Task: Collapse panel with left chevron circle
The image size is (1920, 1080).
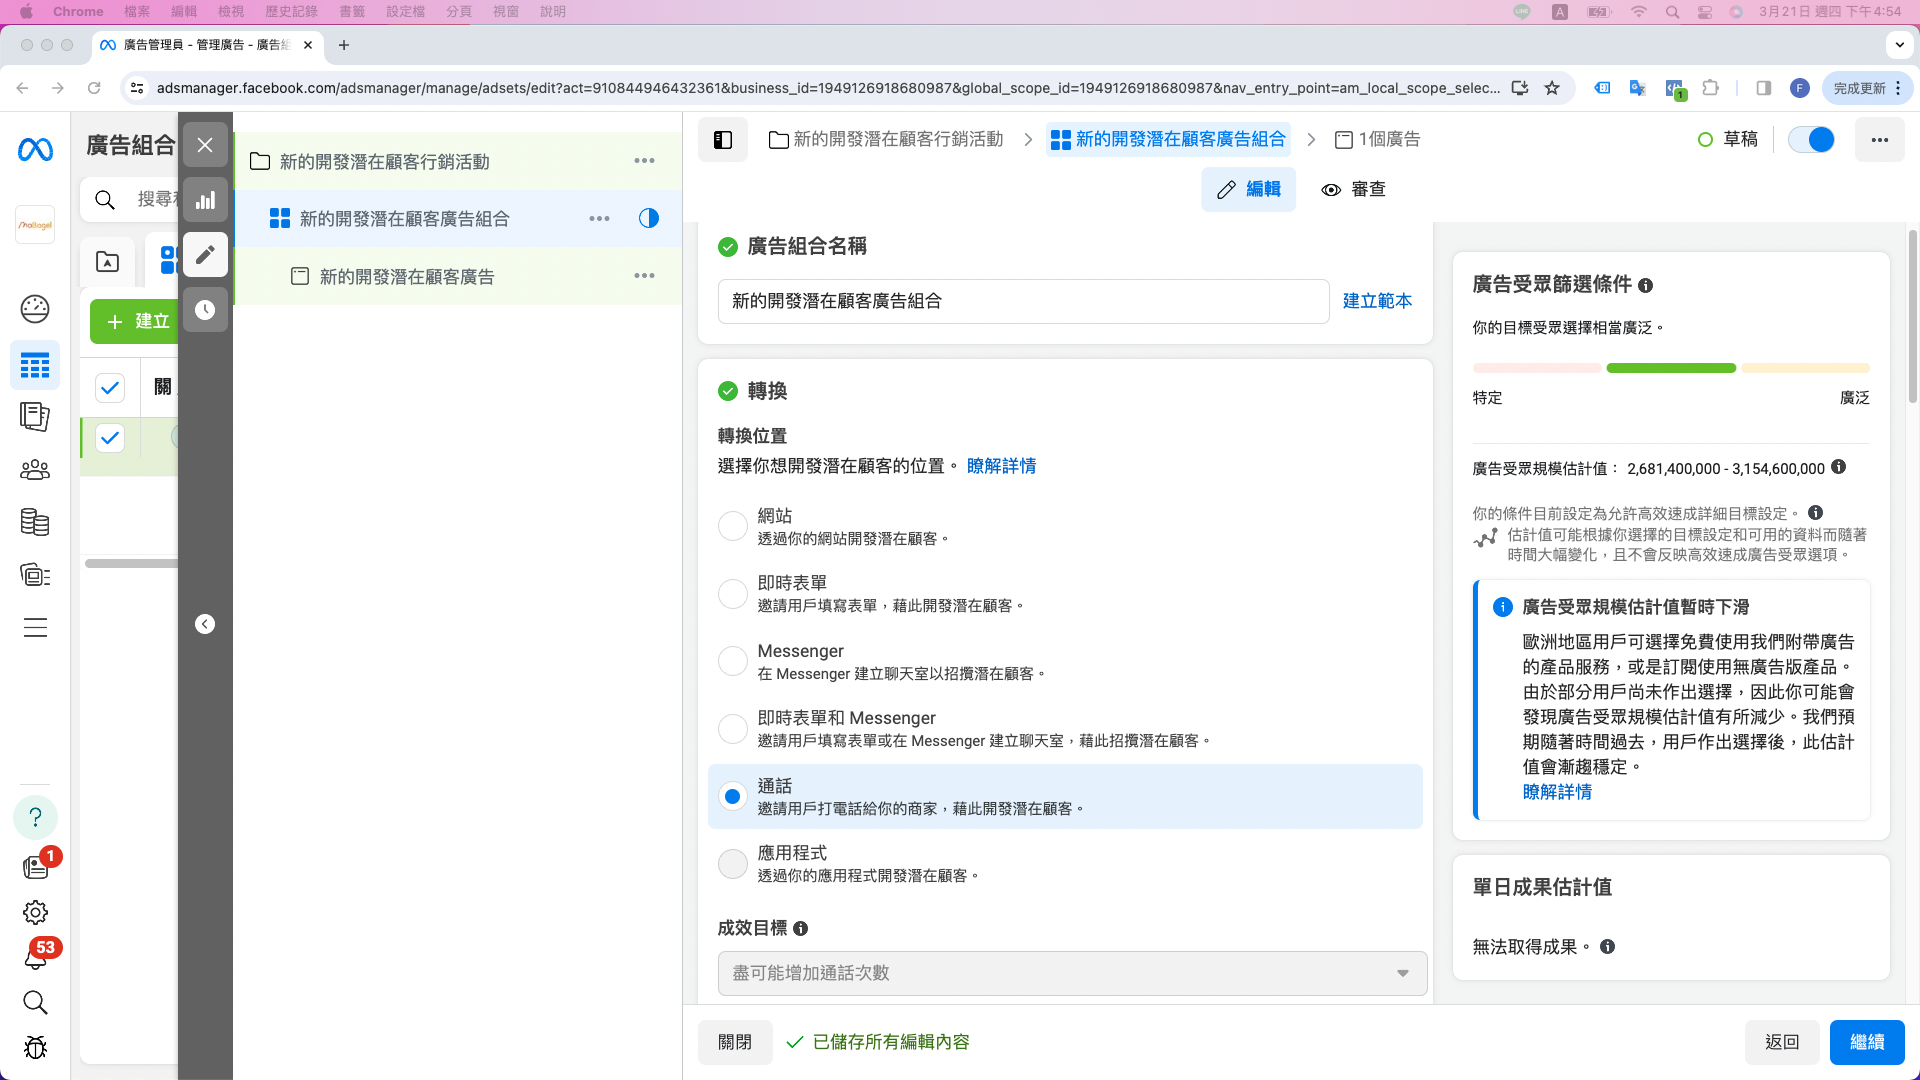Action: [x=205, y=624]
